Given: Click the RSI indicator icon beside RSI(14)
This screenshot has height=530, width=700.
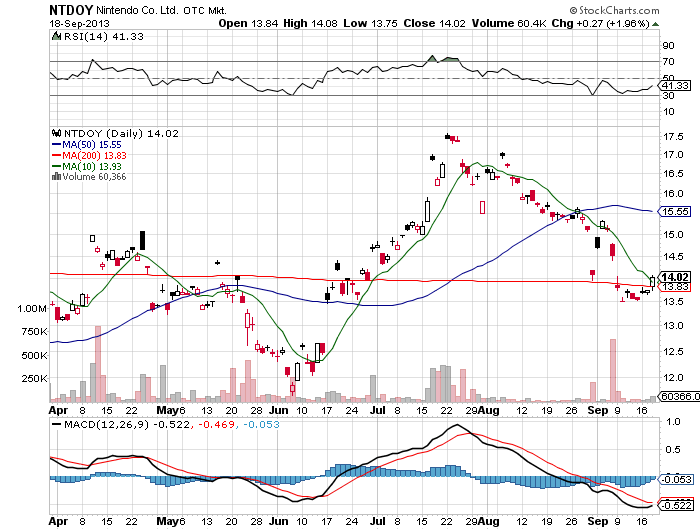Looking at the screenshot, I should [56, 36].
